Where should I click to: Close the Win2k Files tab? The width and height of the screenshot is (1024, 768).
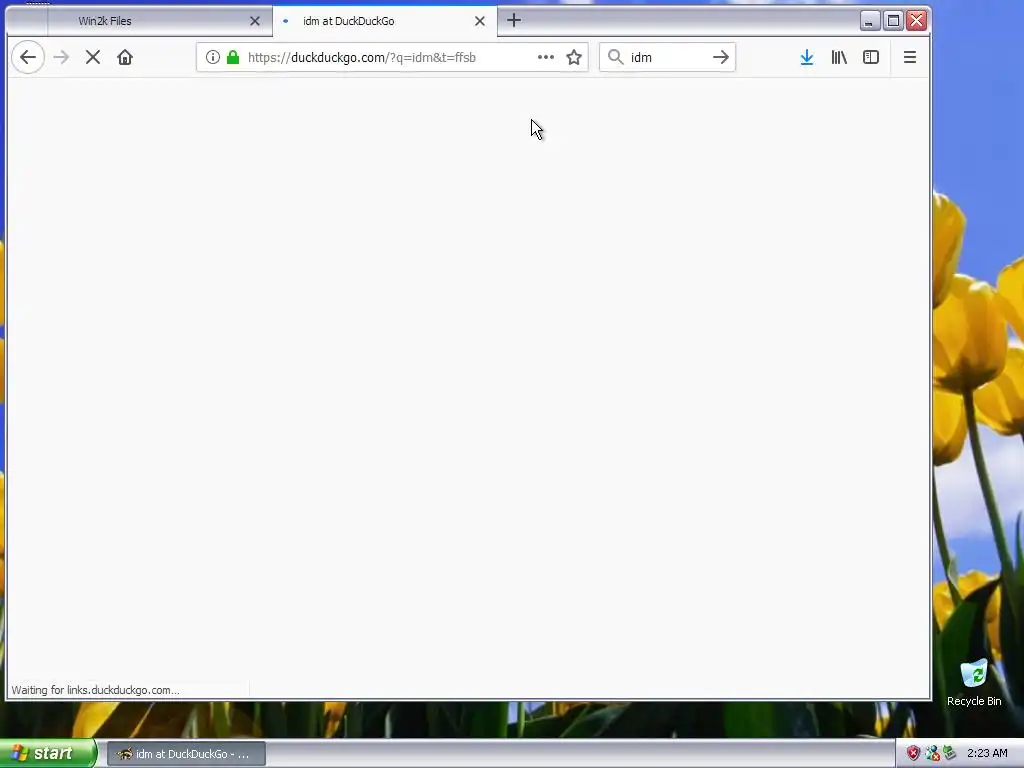point(255,21)
